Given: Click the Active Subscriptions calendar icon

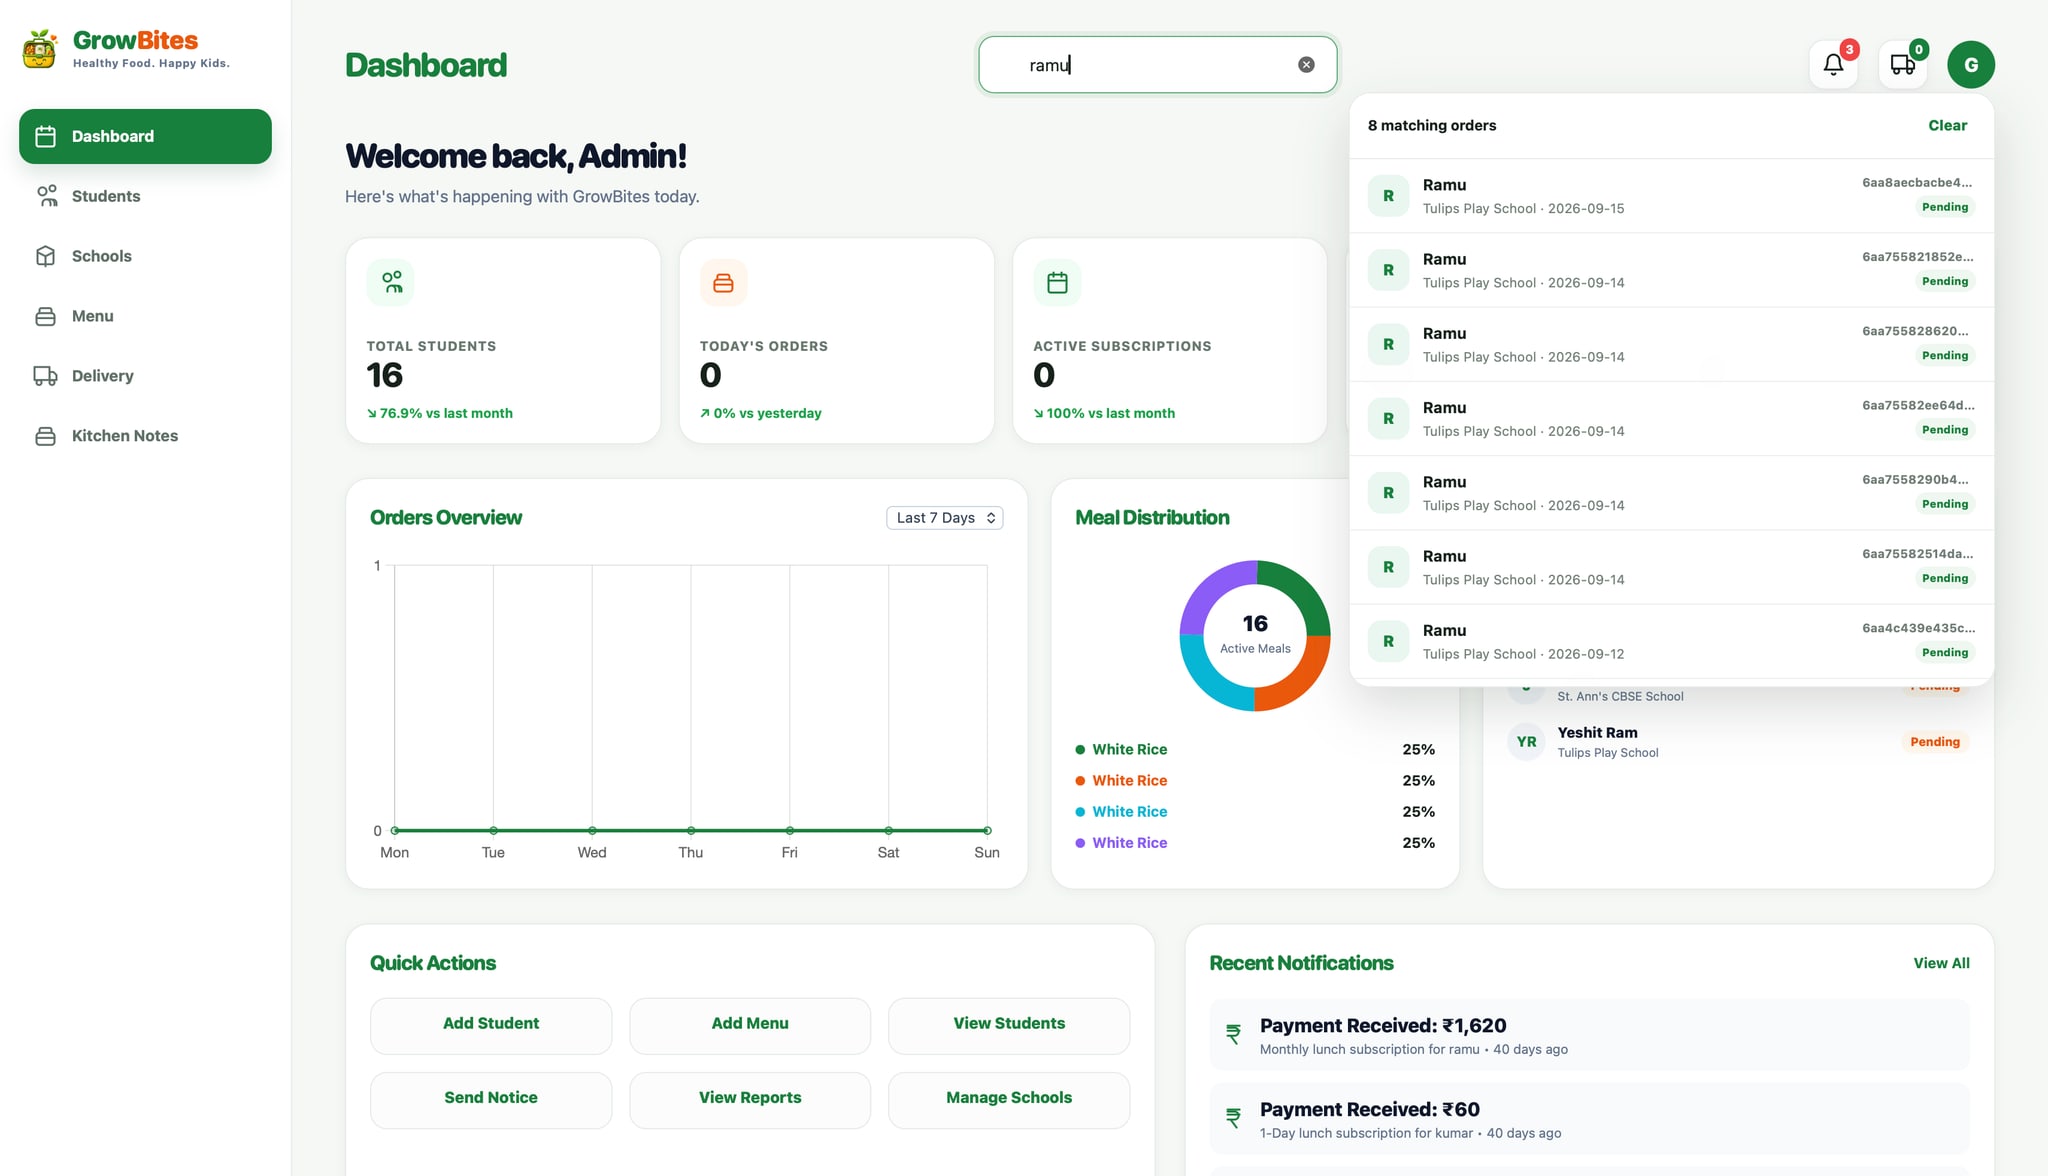Looking at the screenshot, I should click(1057, 283).
